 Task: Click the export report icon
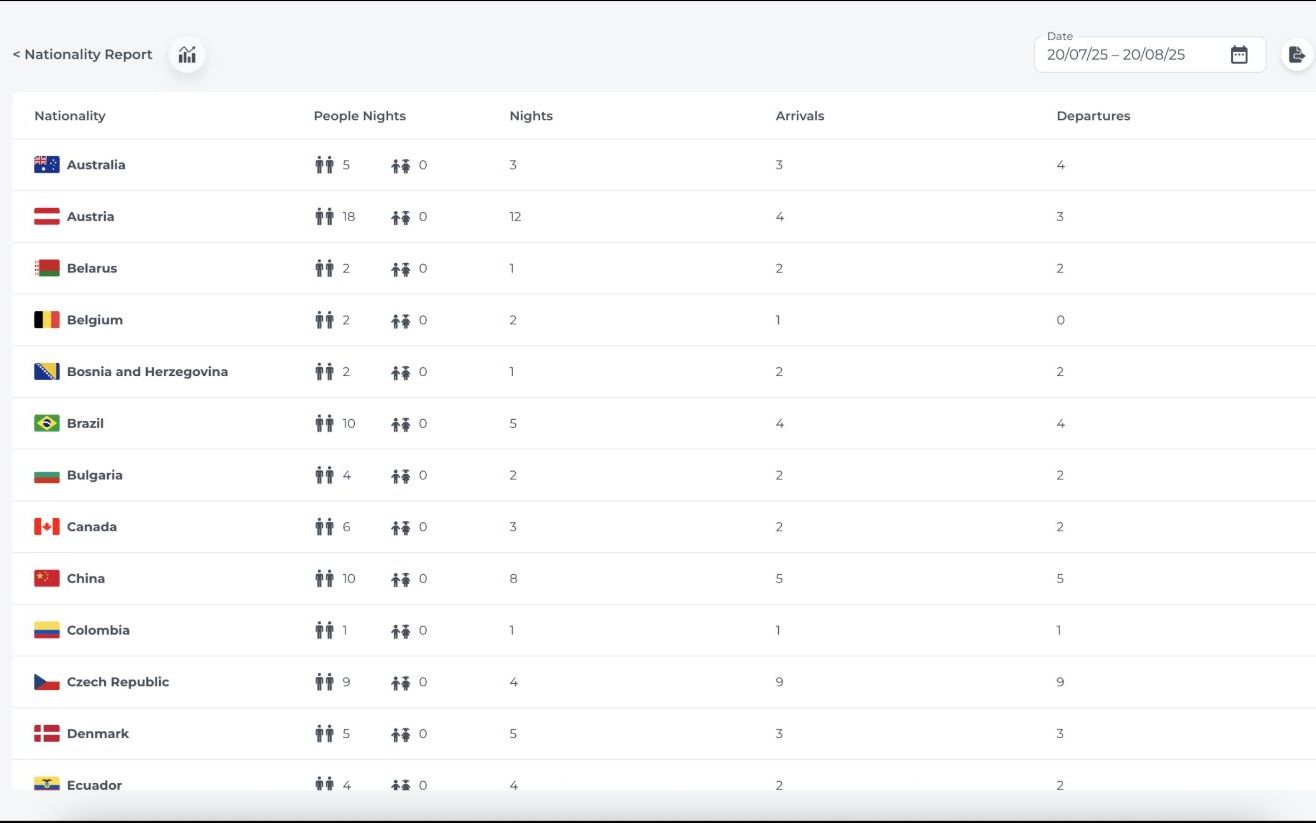1297,55
